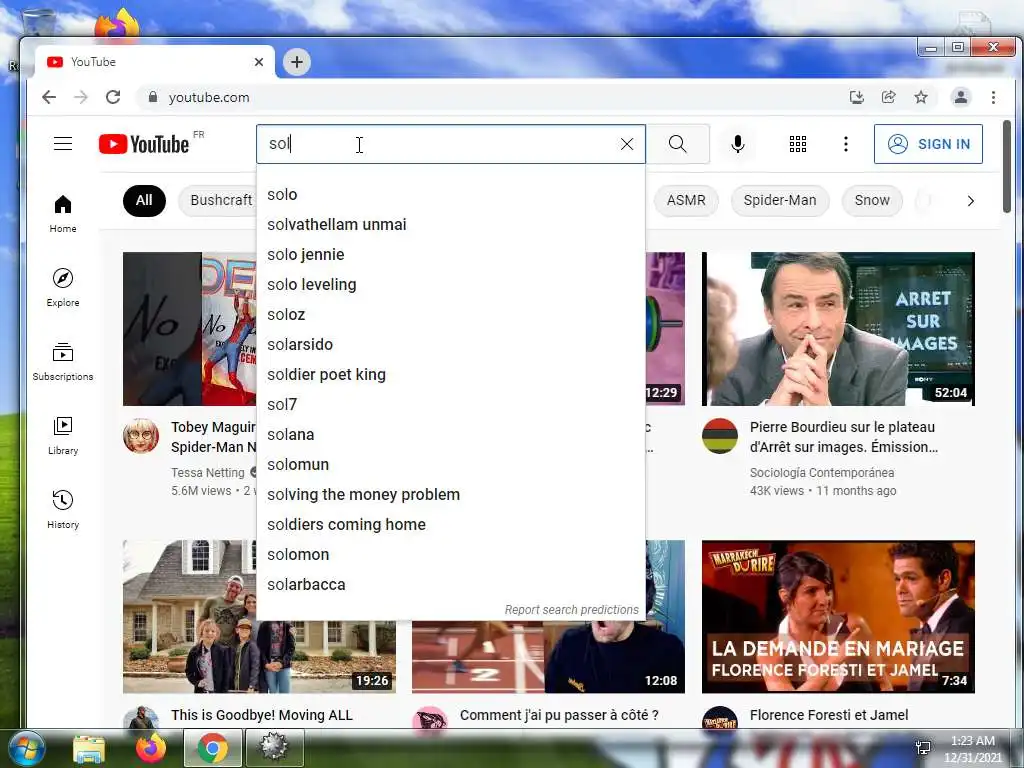Reload the page in Chrome

113,97
